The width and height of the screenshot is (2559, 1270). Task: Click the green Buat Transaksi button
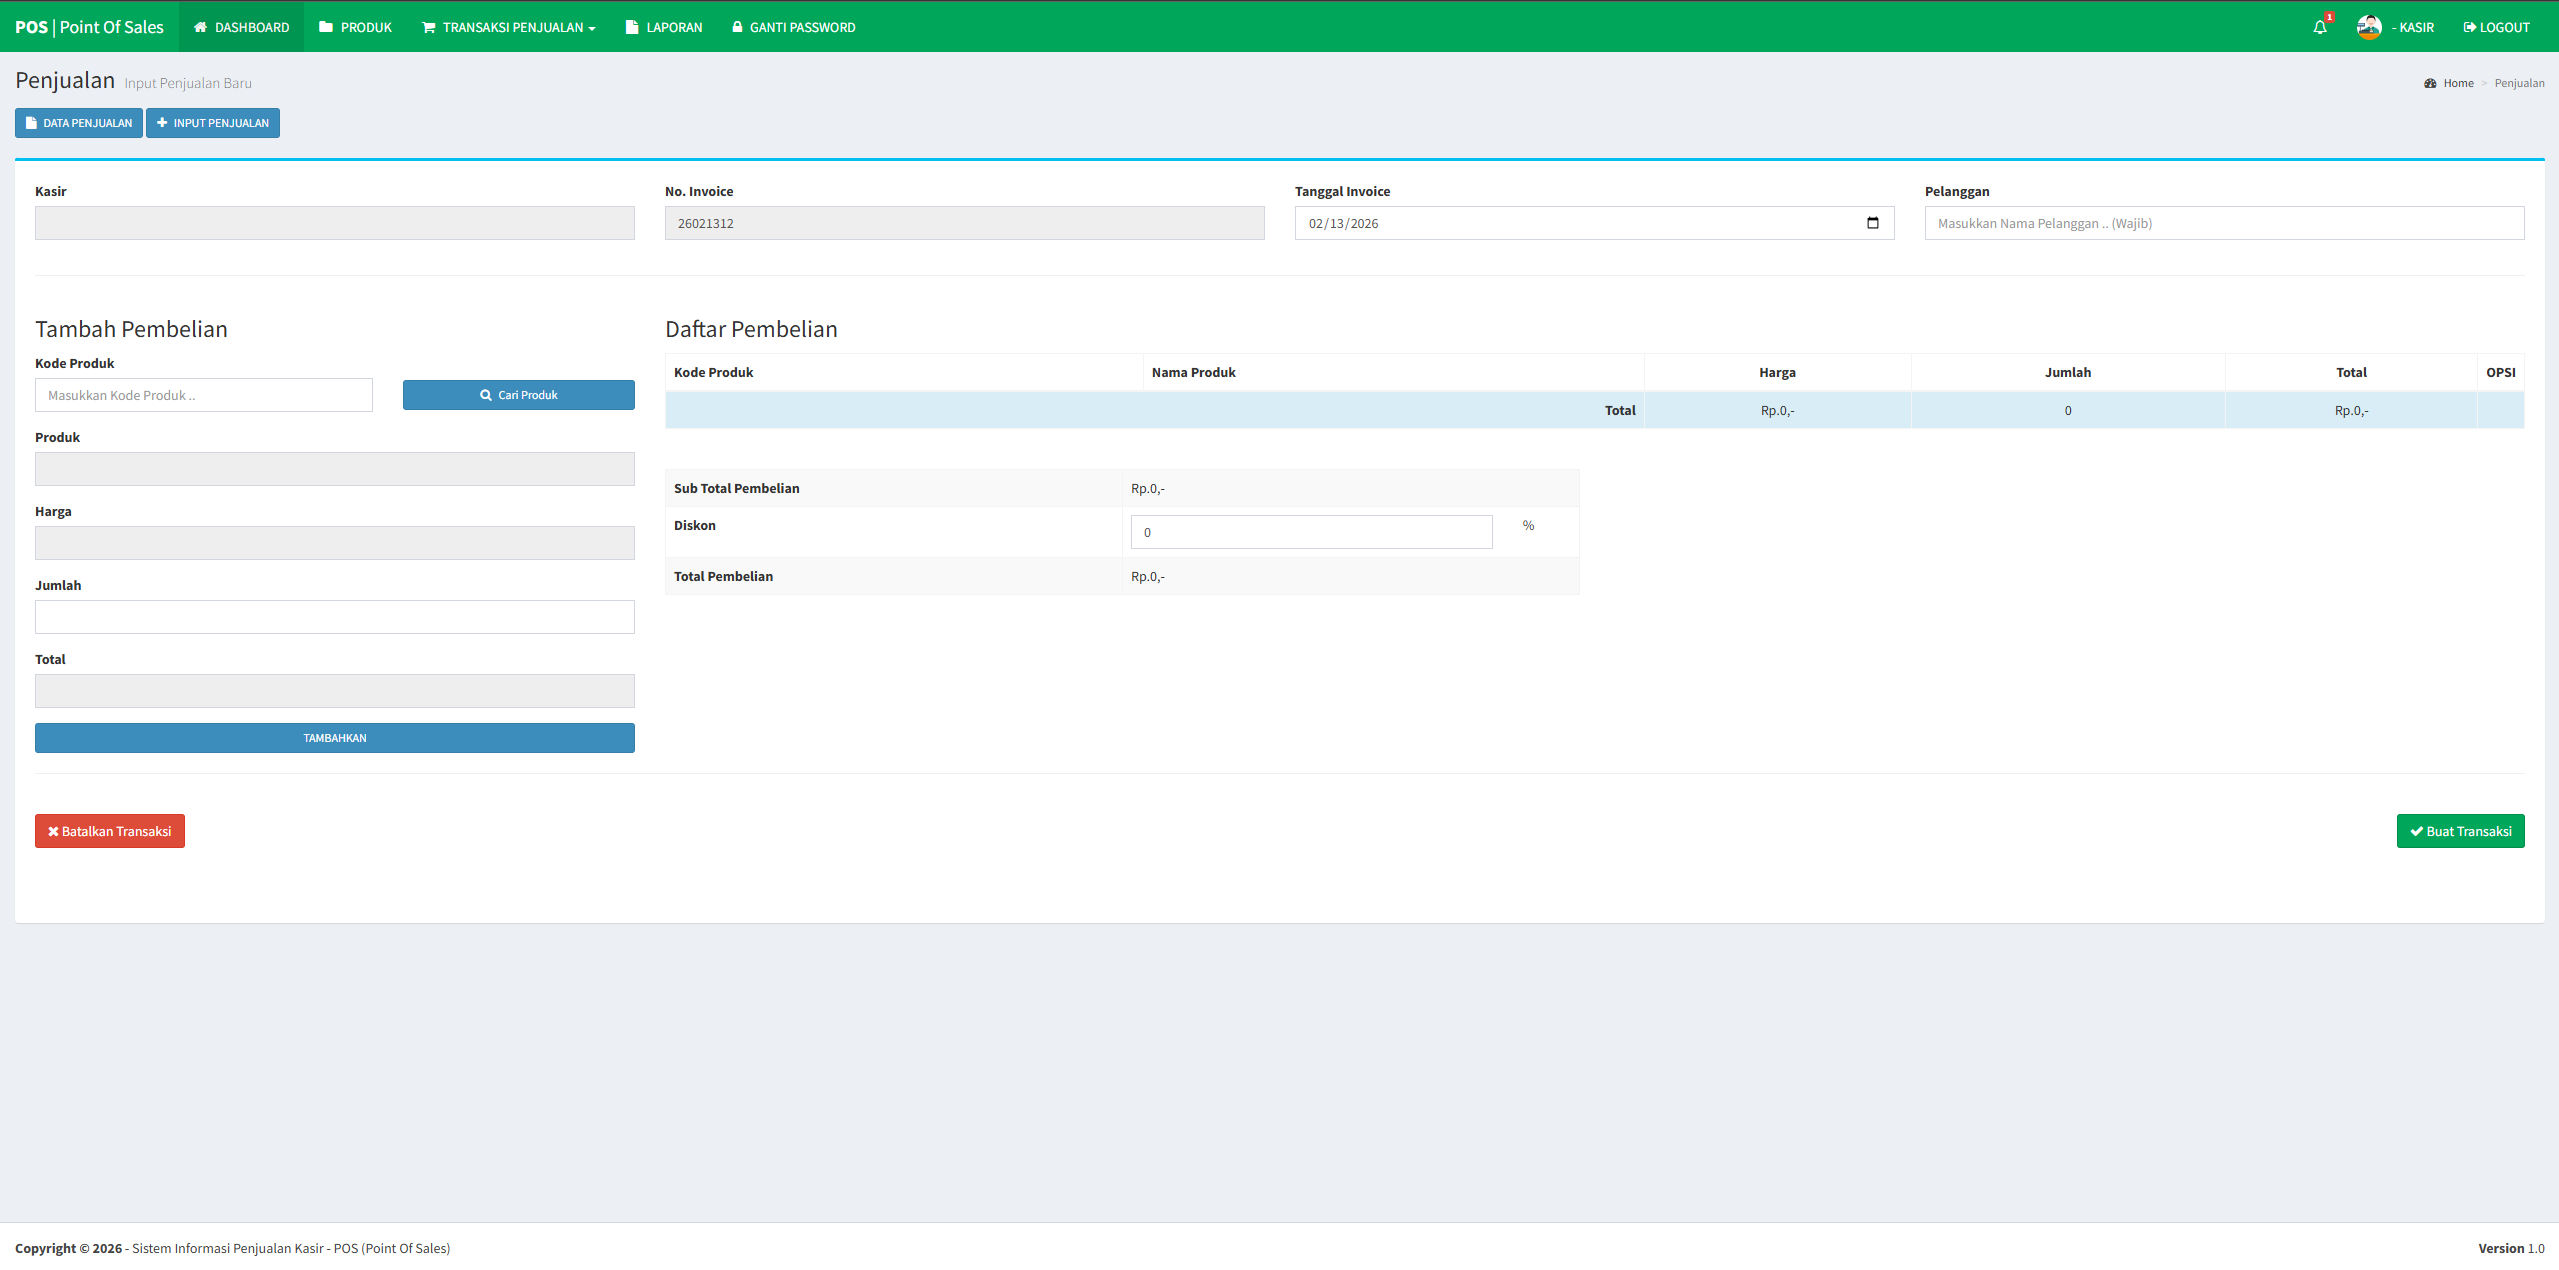(2460, 831)
